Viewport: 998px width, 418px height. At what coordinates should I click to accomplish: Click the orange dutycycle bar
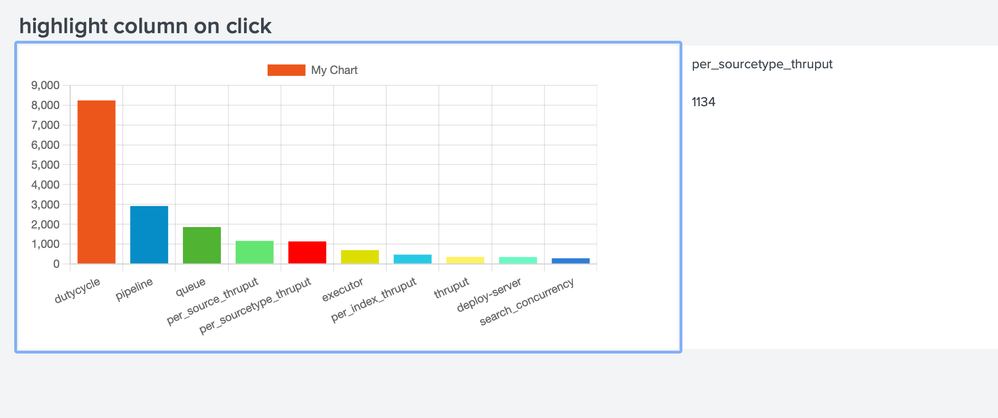[x=97, y=182]
